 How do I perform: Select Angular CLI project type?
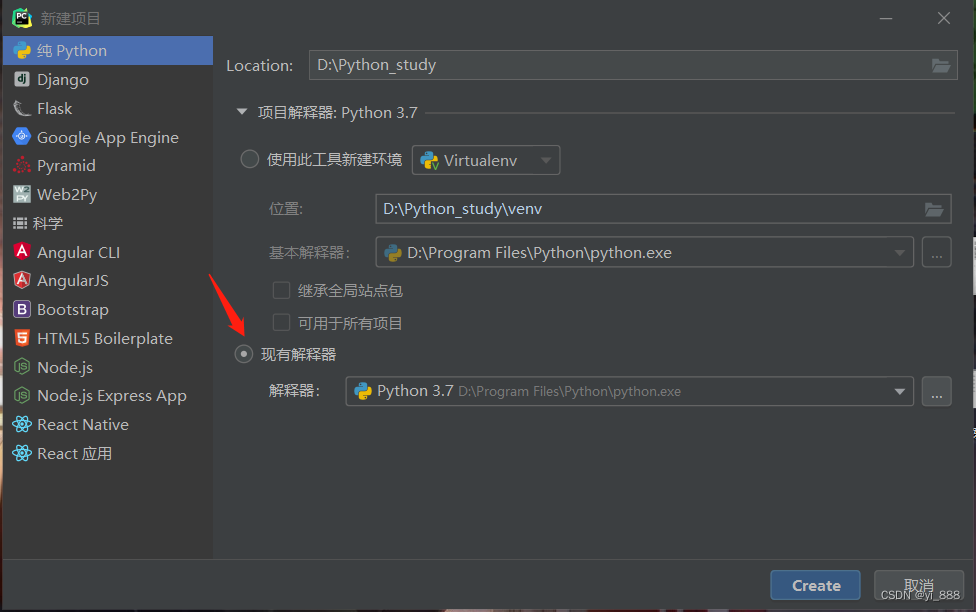point(108,252)
